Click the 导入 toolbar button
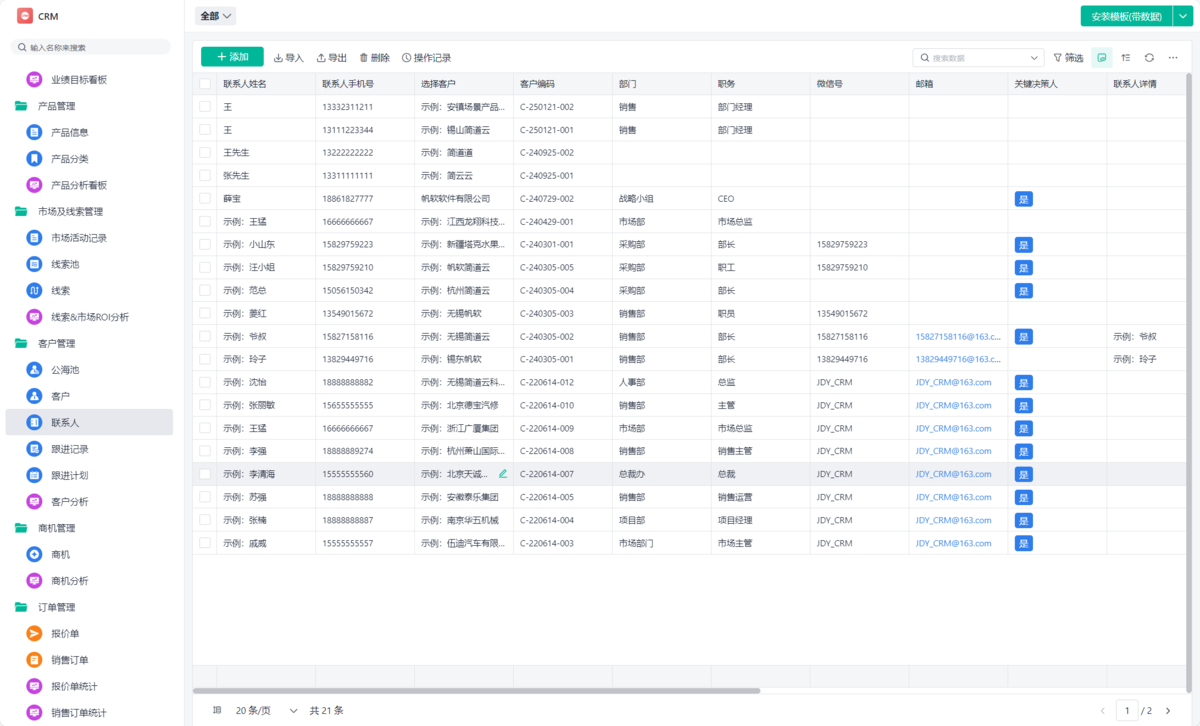This screenshot has width=1200, height=726. (289, 58)
